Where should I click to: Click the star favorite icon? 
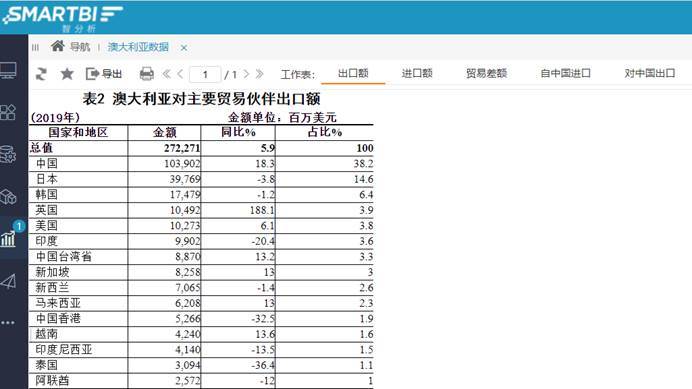tap(67, 74)
